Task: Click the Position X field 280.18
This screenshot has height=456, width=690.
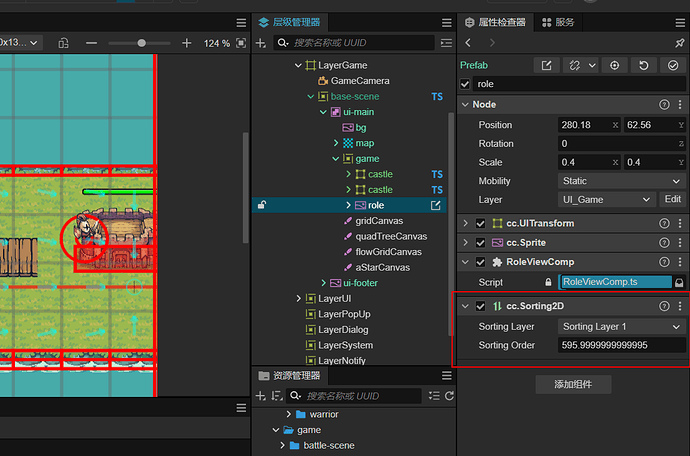Action: [x=589, y=125]
